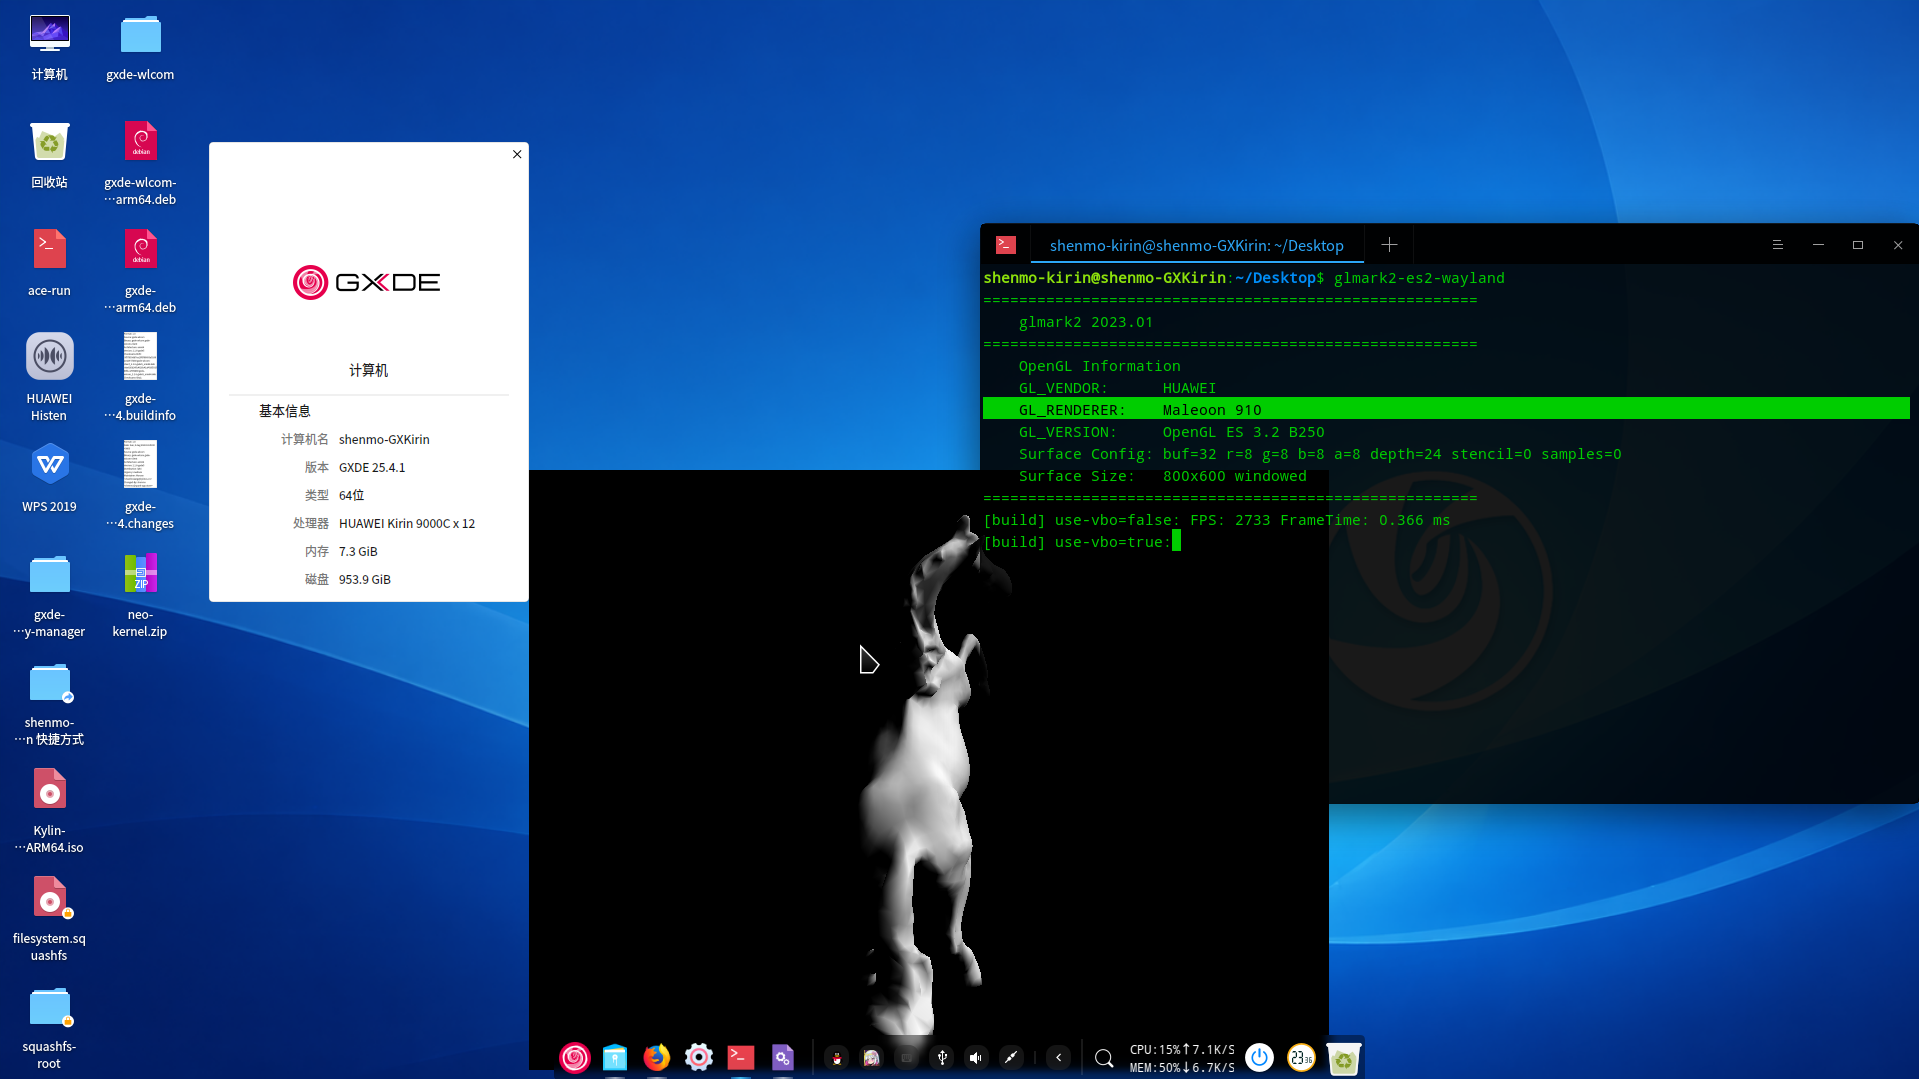Open the USB device tray icon

click(942, 1058)
